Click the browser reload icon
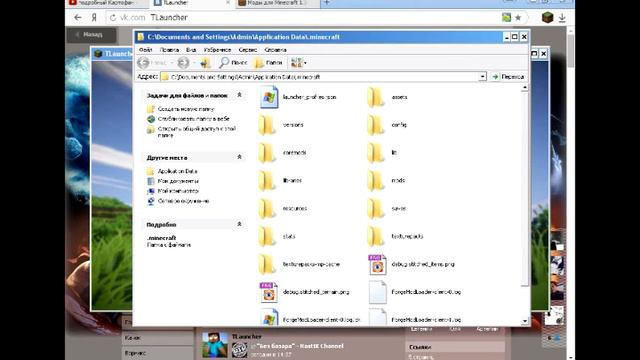This screenshot has width=640, height=360. [113, 18]
